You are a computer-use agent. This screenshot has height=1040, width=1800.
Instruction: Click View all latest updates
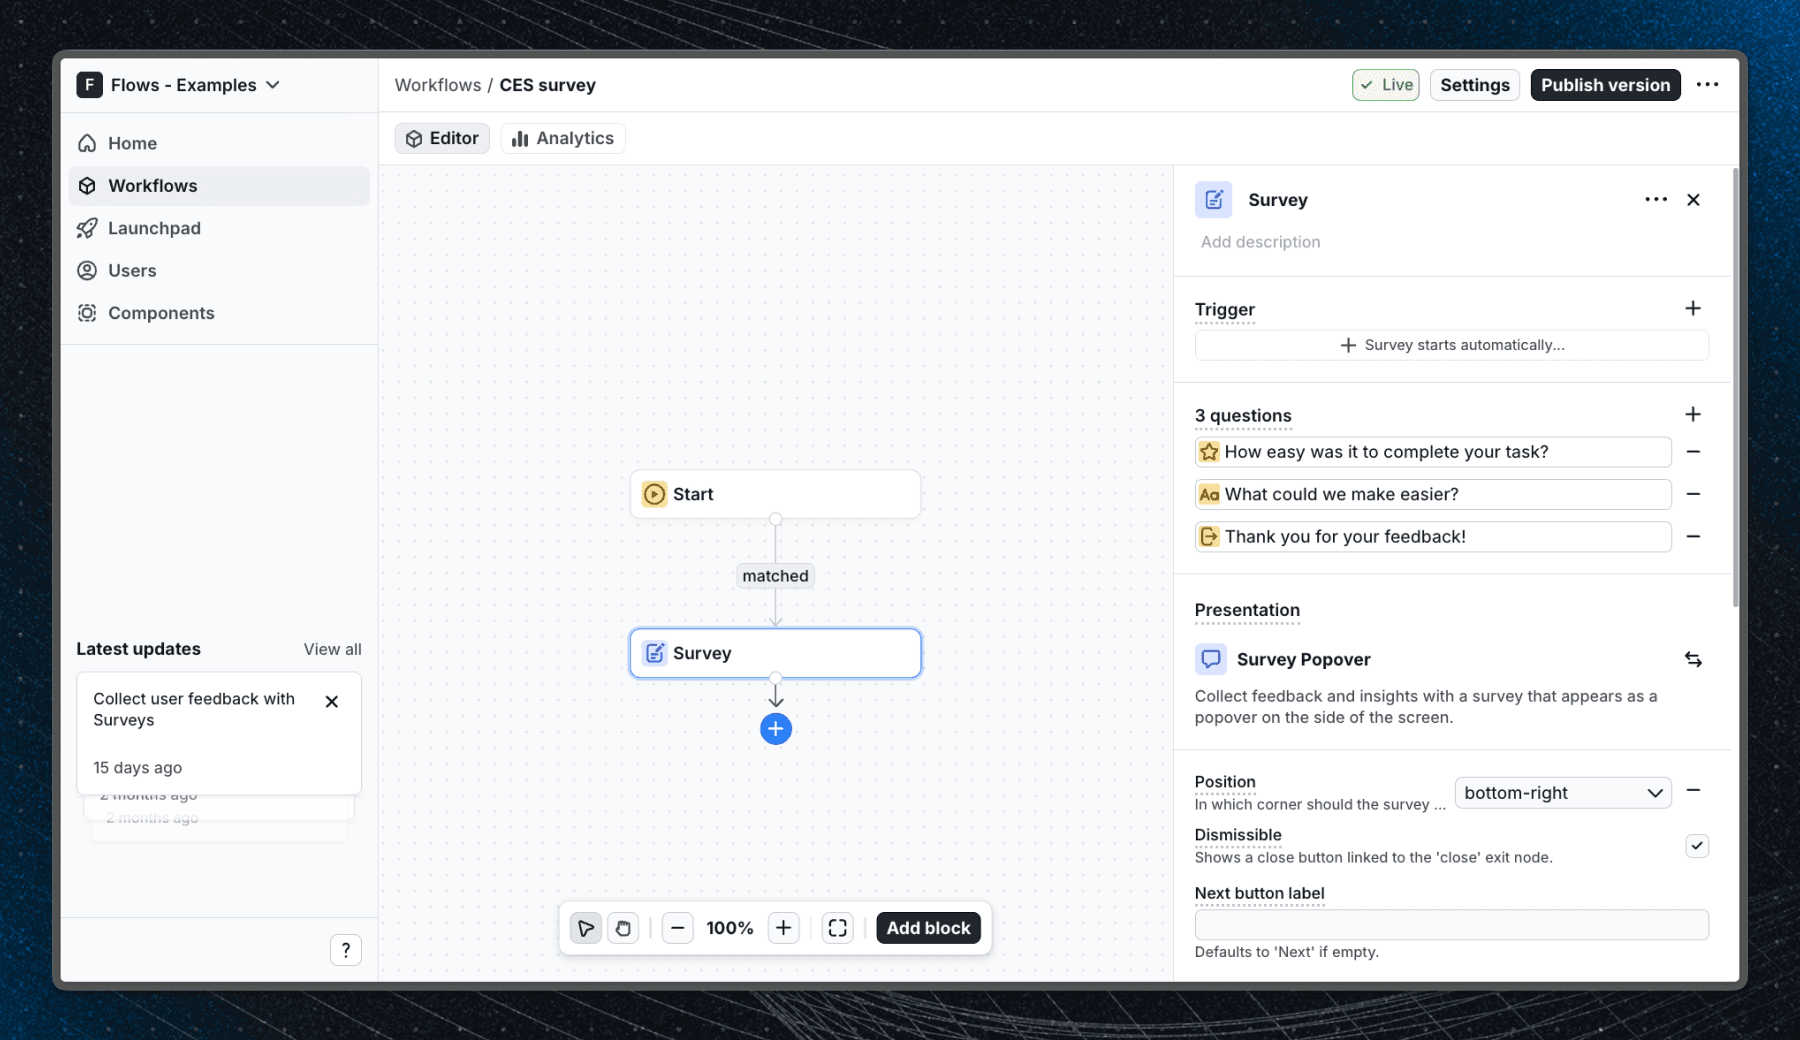(332, 649)
